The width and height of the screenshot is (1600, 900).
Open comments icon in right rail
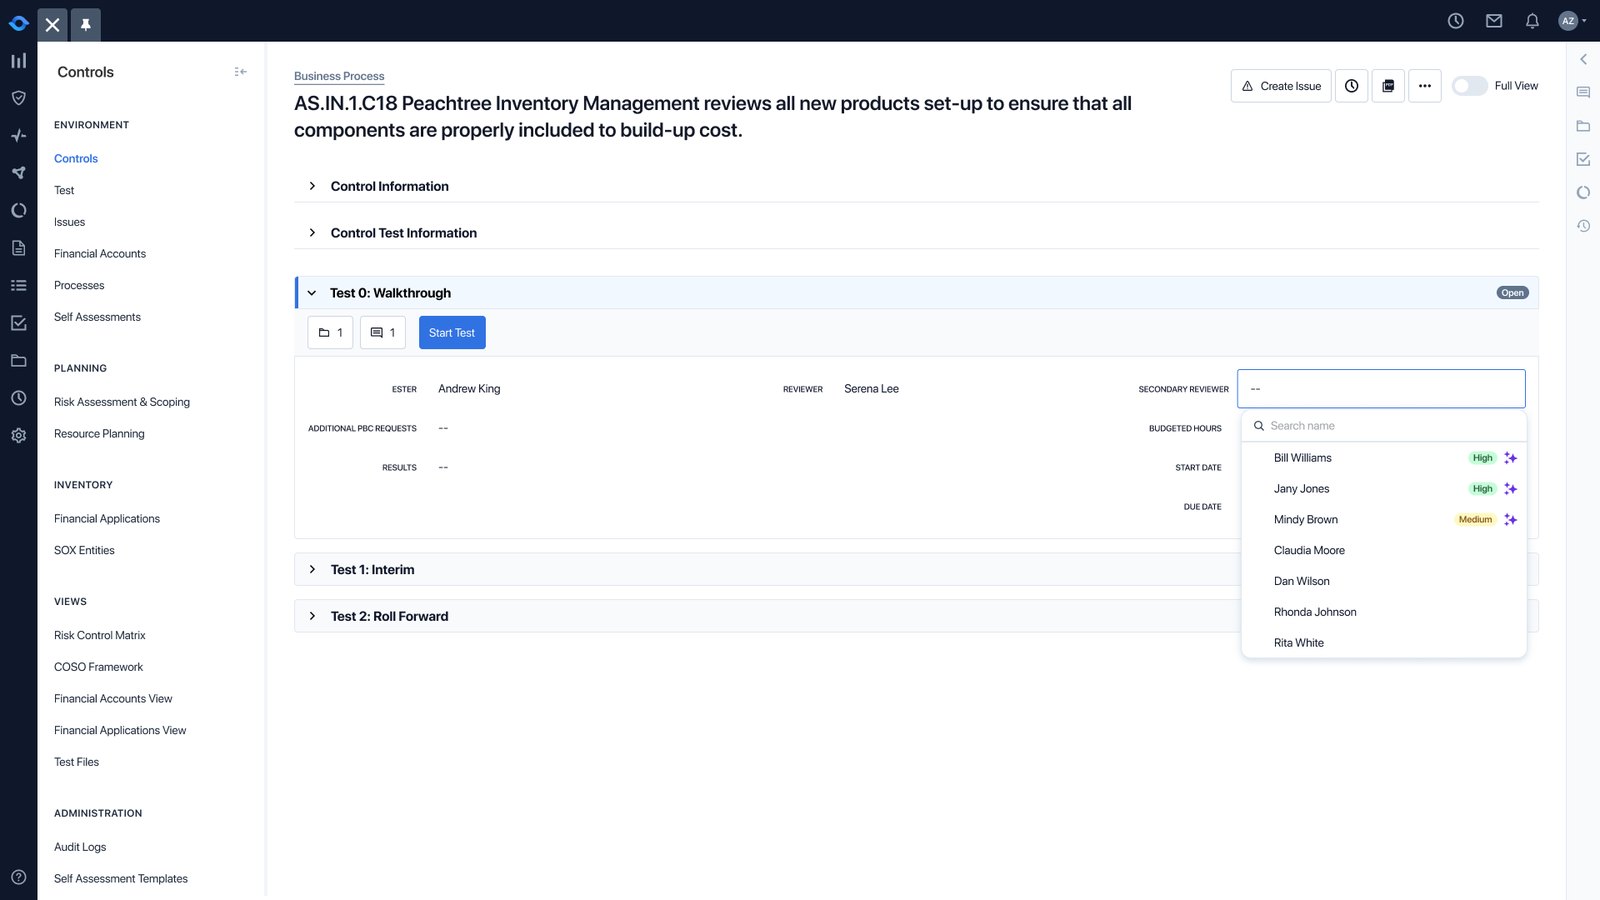pyautogui.click(x=1583, y=92)
